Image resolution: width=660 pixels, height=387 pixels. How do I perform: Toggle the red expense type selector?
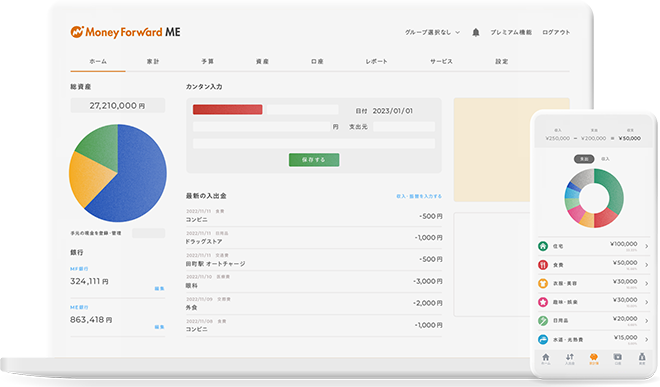coord(227,109)
